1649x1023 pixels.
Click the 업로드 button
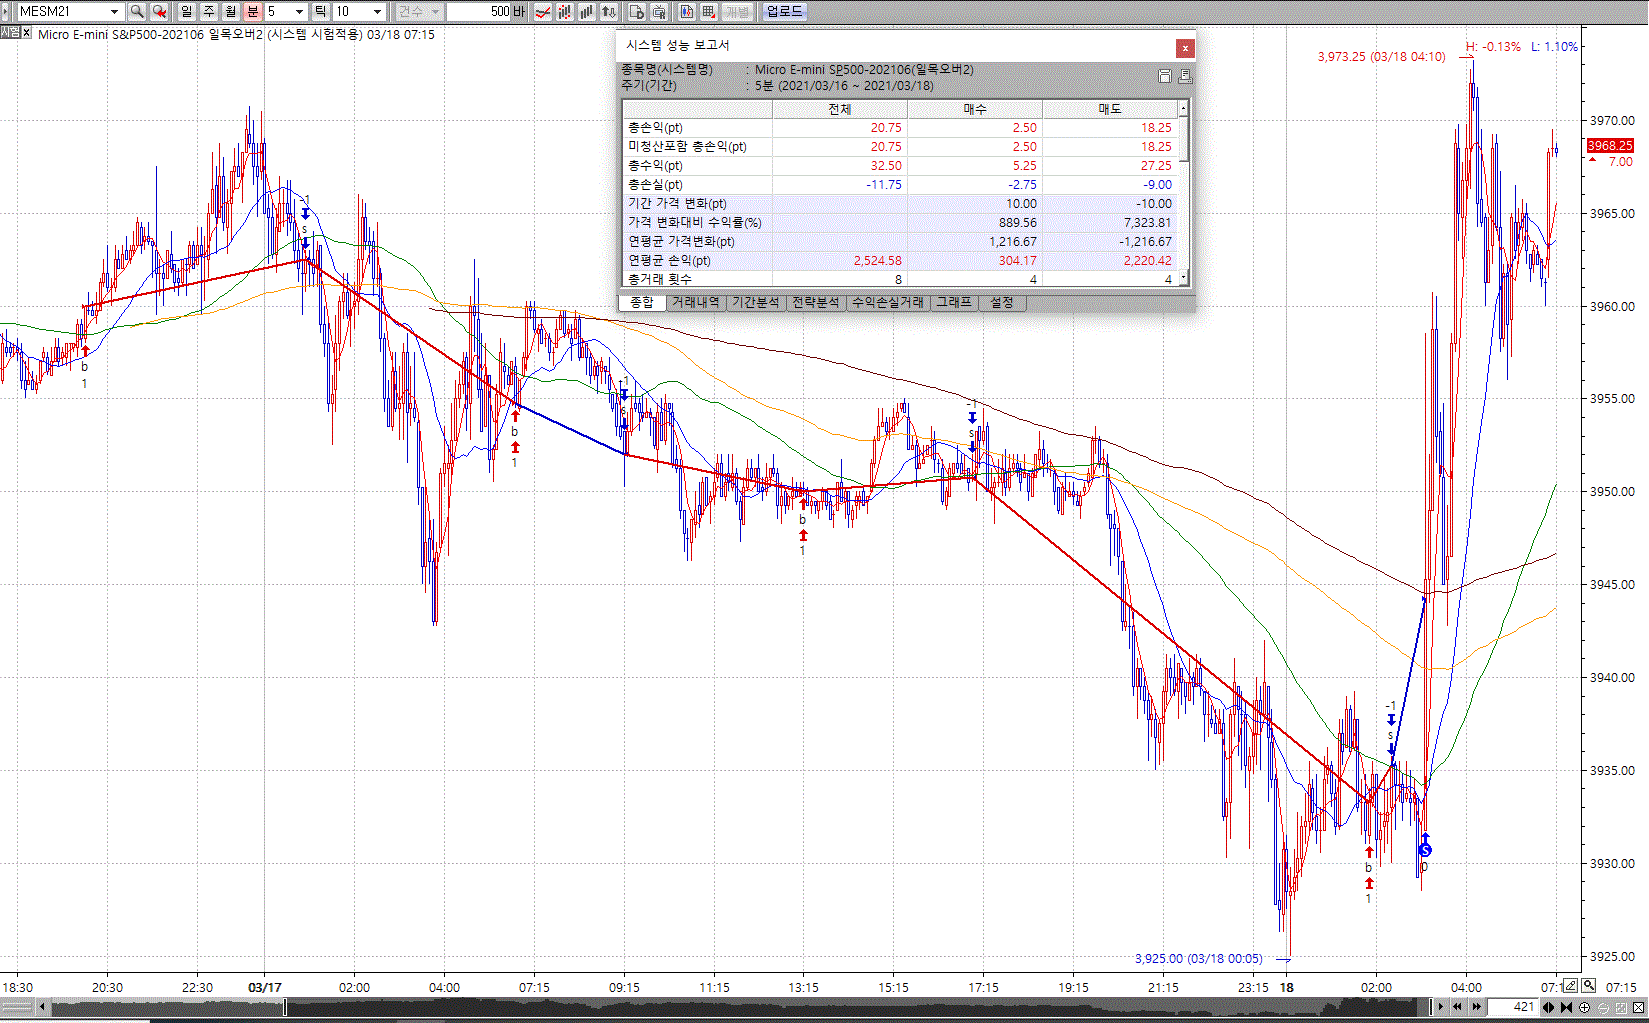click(784, 11)
